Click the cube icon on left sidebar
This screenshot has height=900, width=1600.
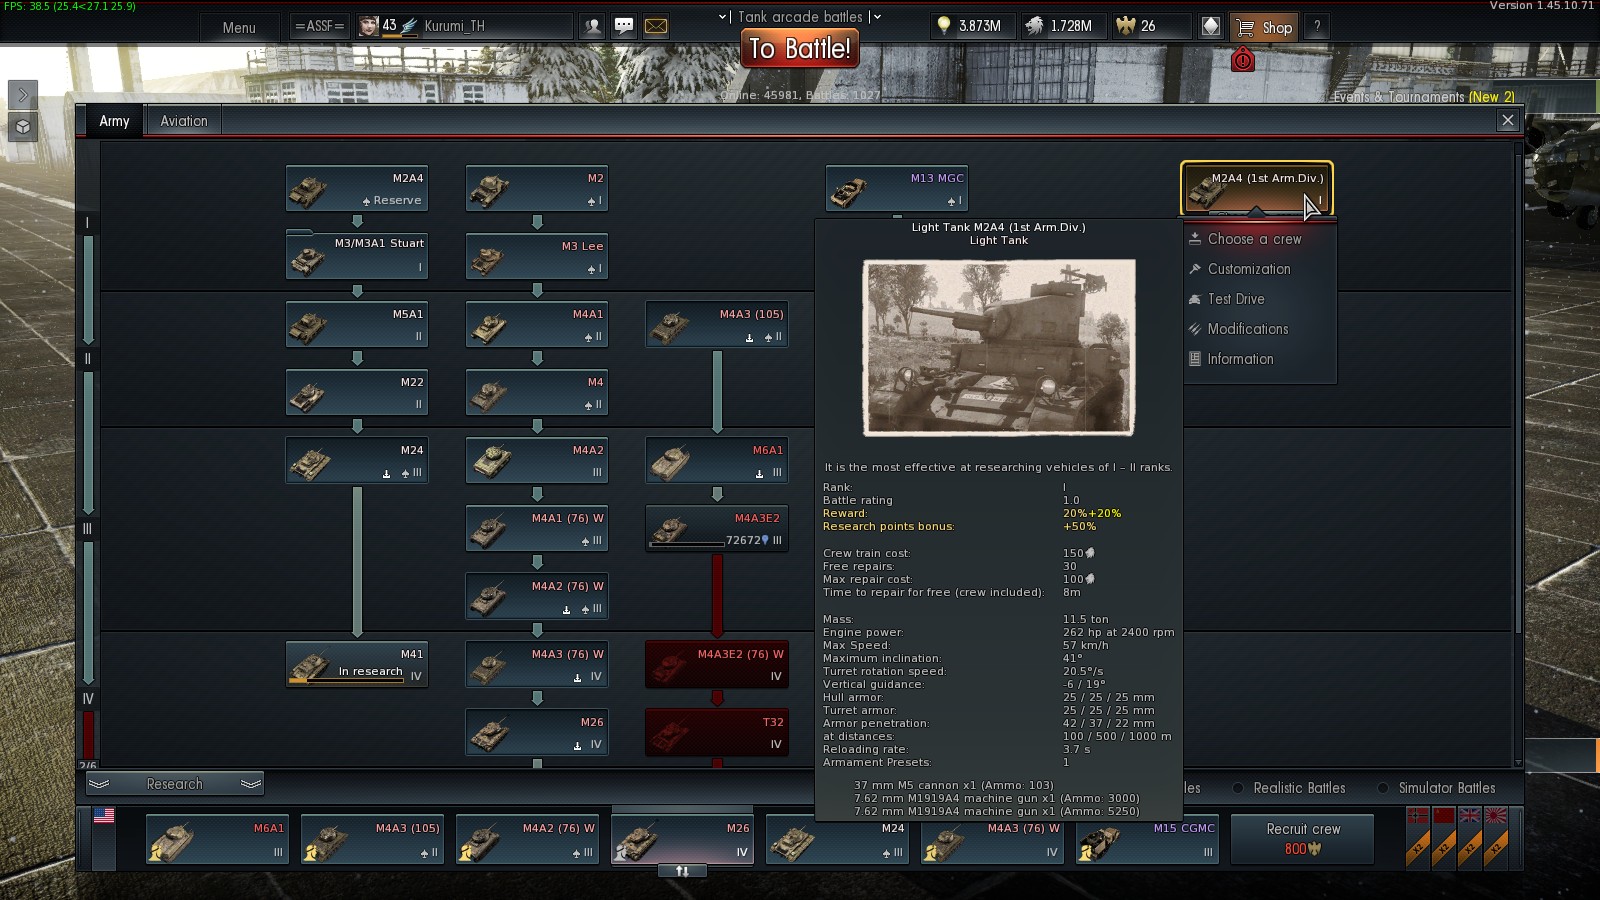23,127
